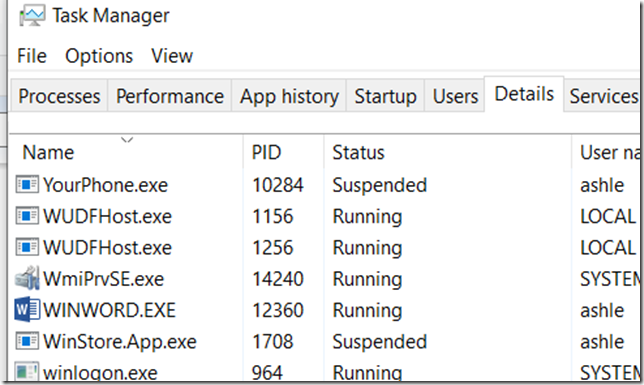
Task: Click the winlogon.exe process icon
Action: click(x=27, y=371)
